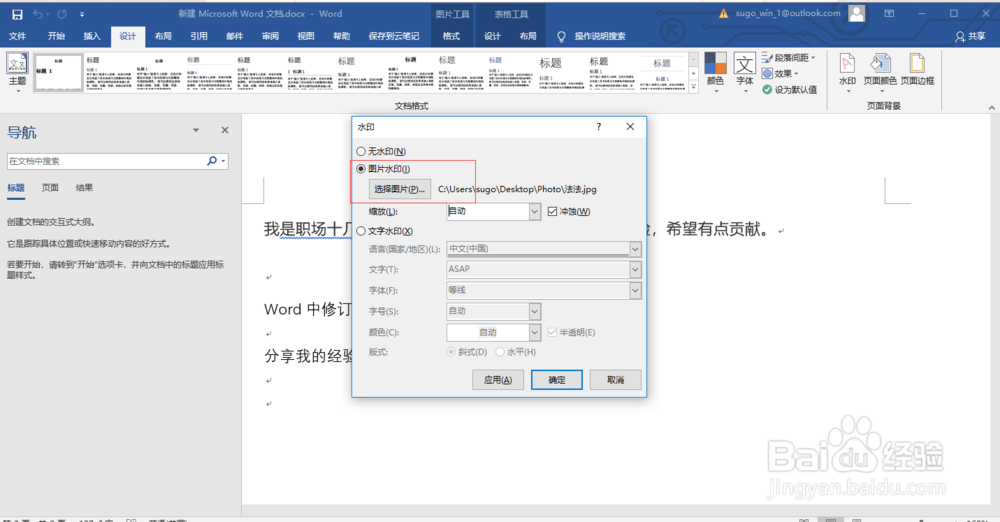Image resolution: width=1000 pixels, height=522 pixels.
Task: Click the Share (共享) icon
Action: (970, 36)
